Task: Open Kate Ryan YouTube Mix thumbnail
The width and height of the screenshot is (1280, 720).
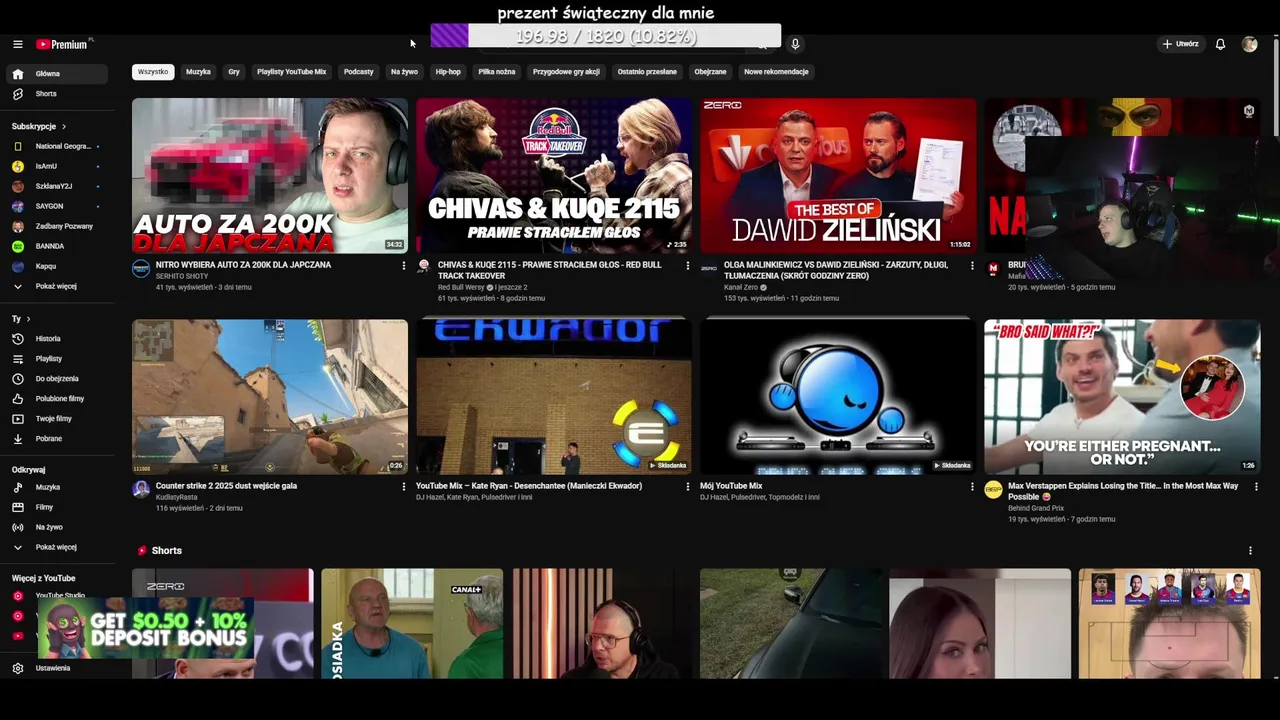Action: [554, 397]
